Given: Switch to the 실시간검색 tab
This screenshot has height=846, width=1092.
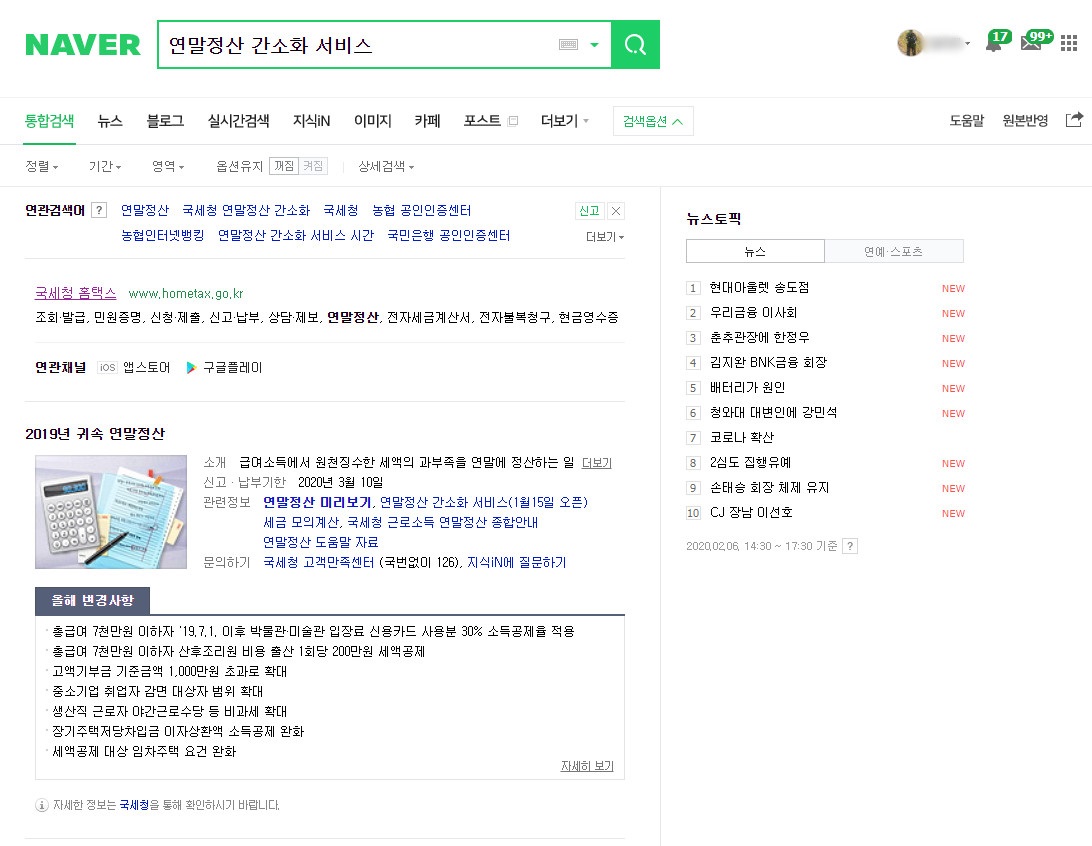Looking at the screenshot, I should (238, 120).
